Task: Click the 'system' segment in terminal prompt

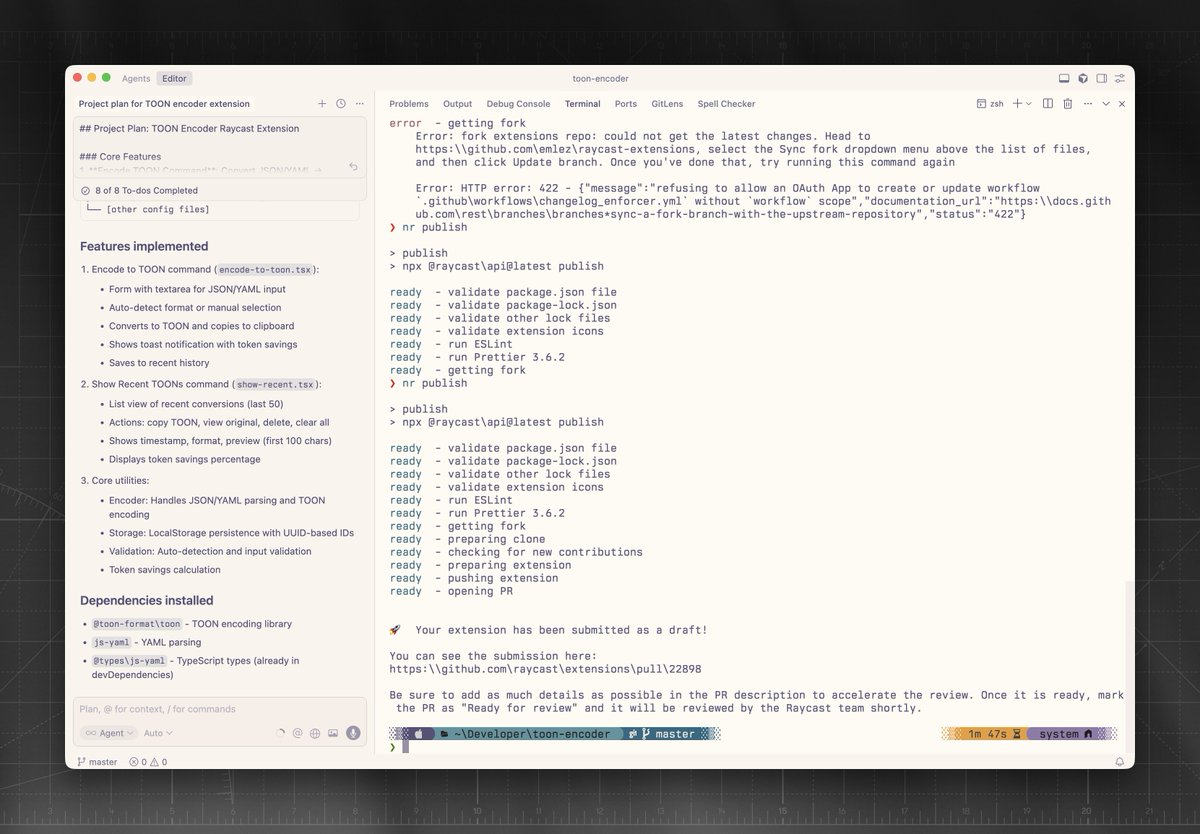Action: point(1064,734)
